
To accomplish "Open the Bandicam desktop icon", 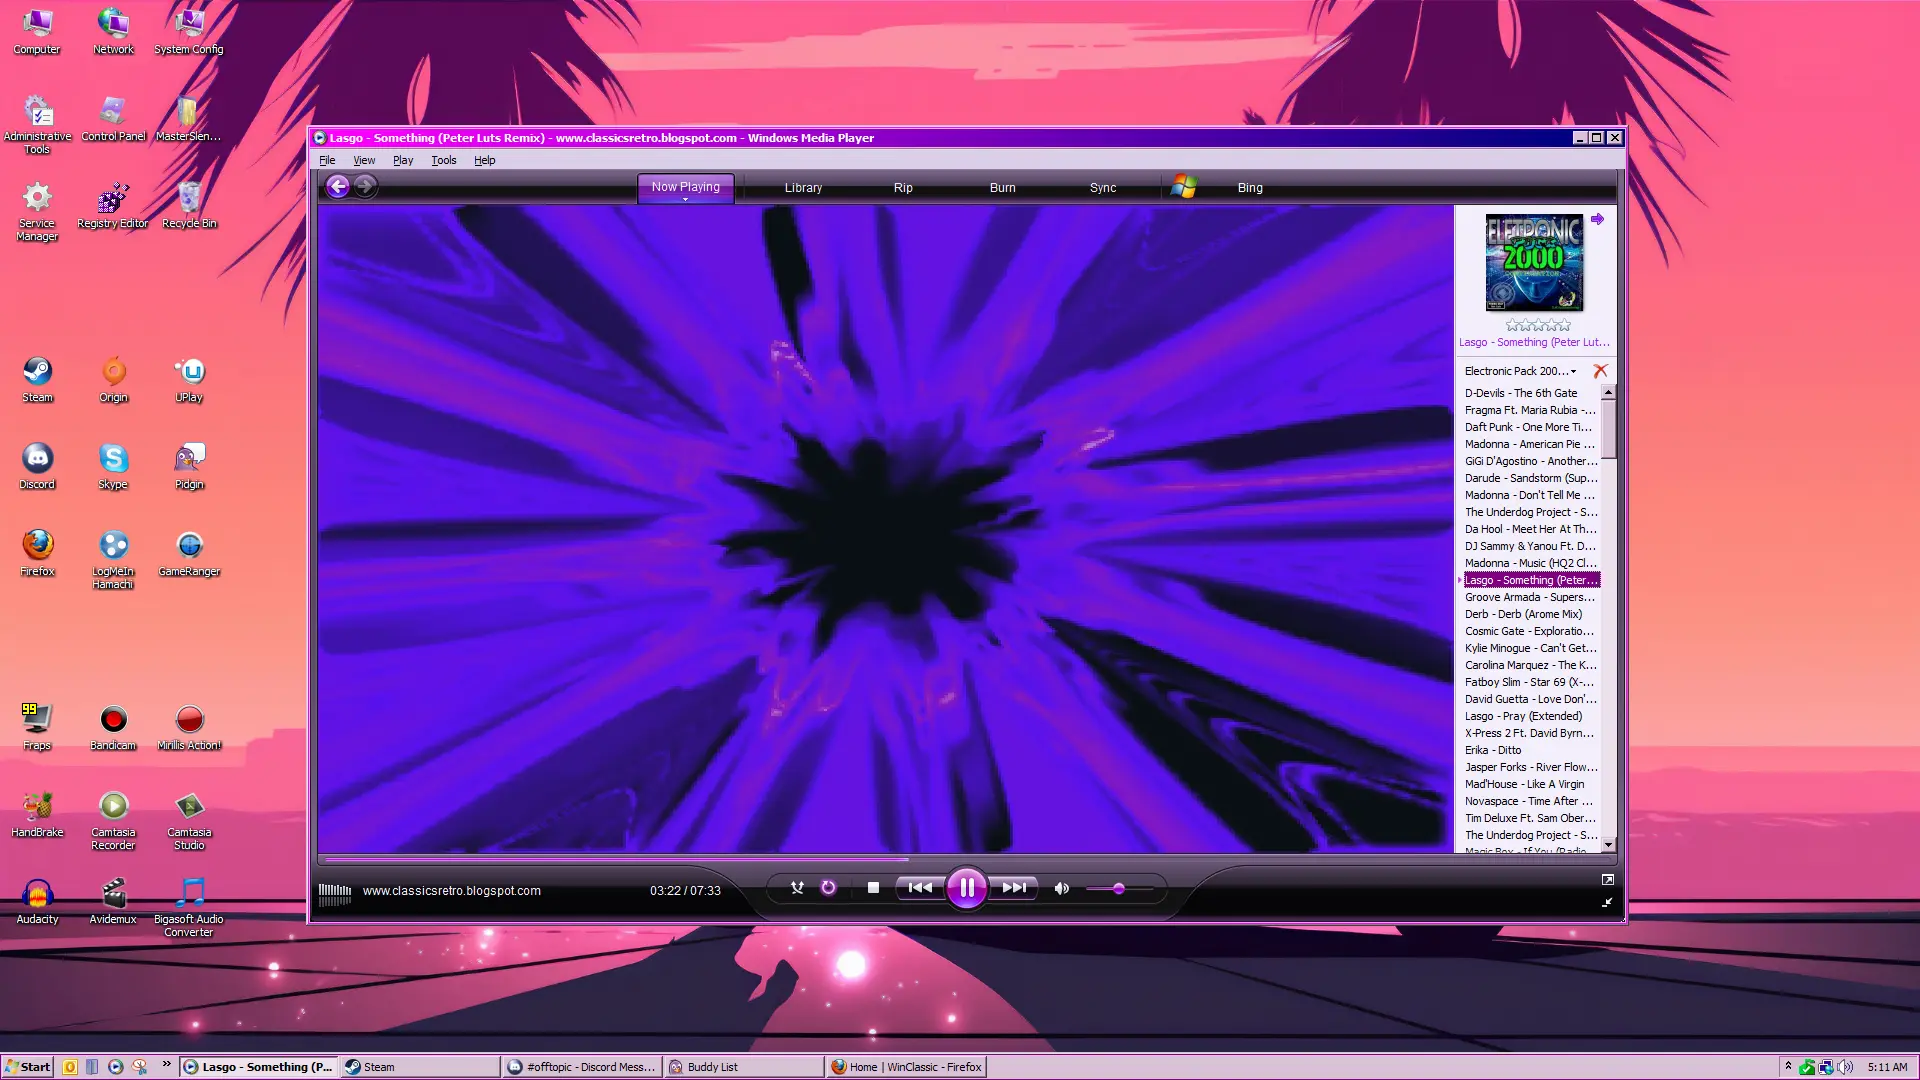I will (x=113, y=727).
